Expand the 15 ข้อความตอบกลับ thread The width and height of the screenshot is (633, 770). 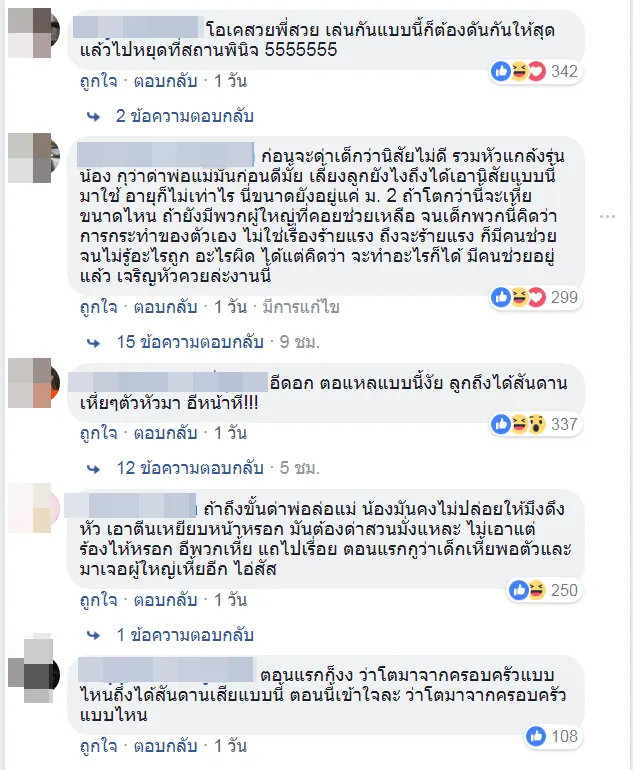click(x=190, y=342)
